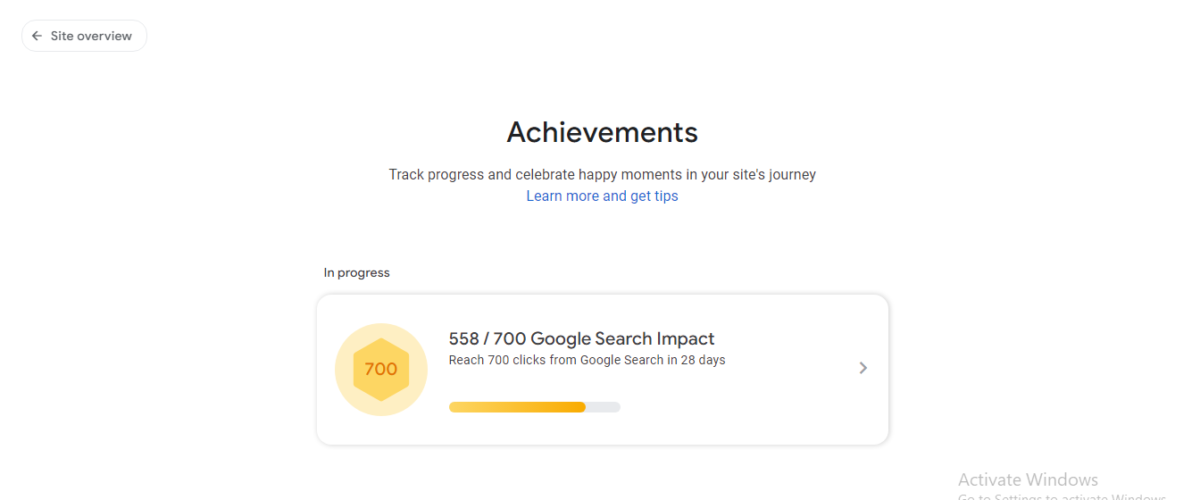The image size is (1200, 500).
Task: Go back via the Site overview button
Action: (x=84, y=36)
